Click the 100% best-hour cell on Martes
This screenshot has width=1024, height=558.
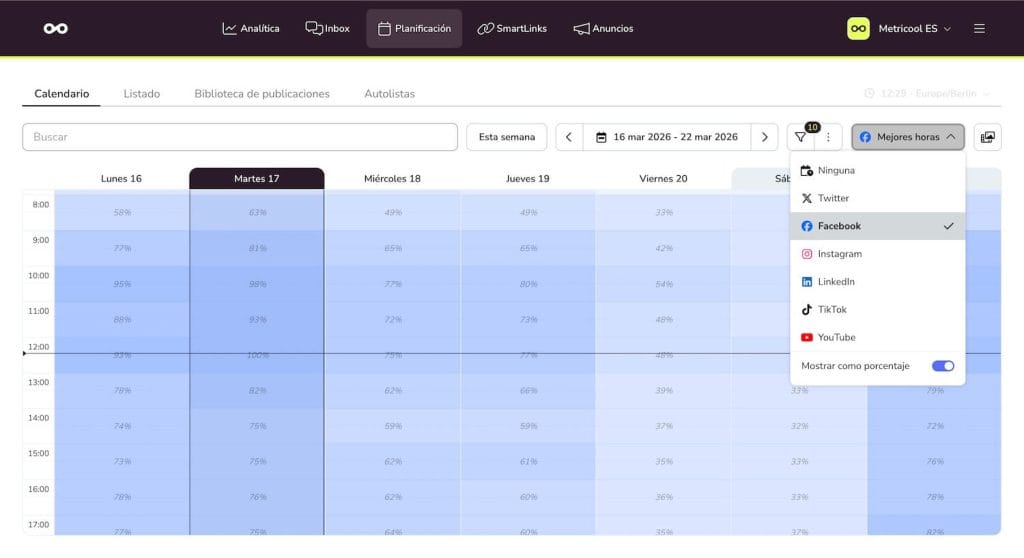(x=257, y=355)
